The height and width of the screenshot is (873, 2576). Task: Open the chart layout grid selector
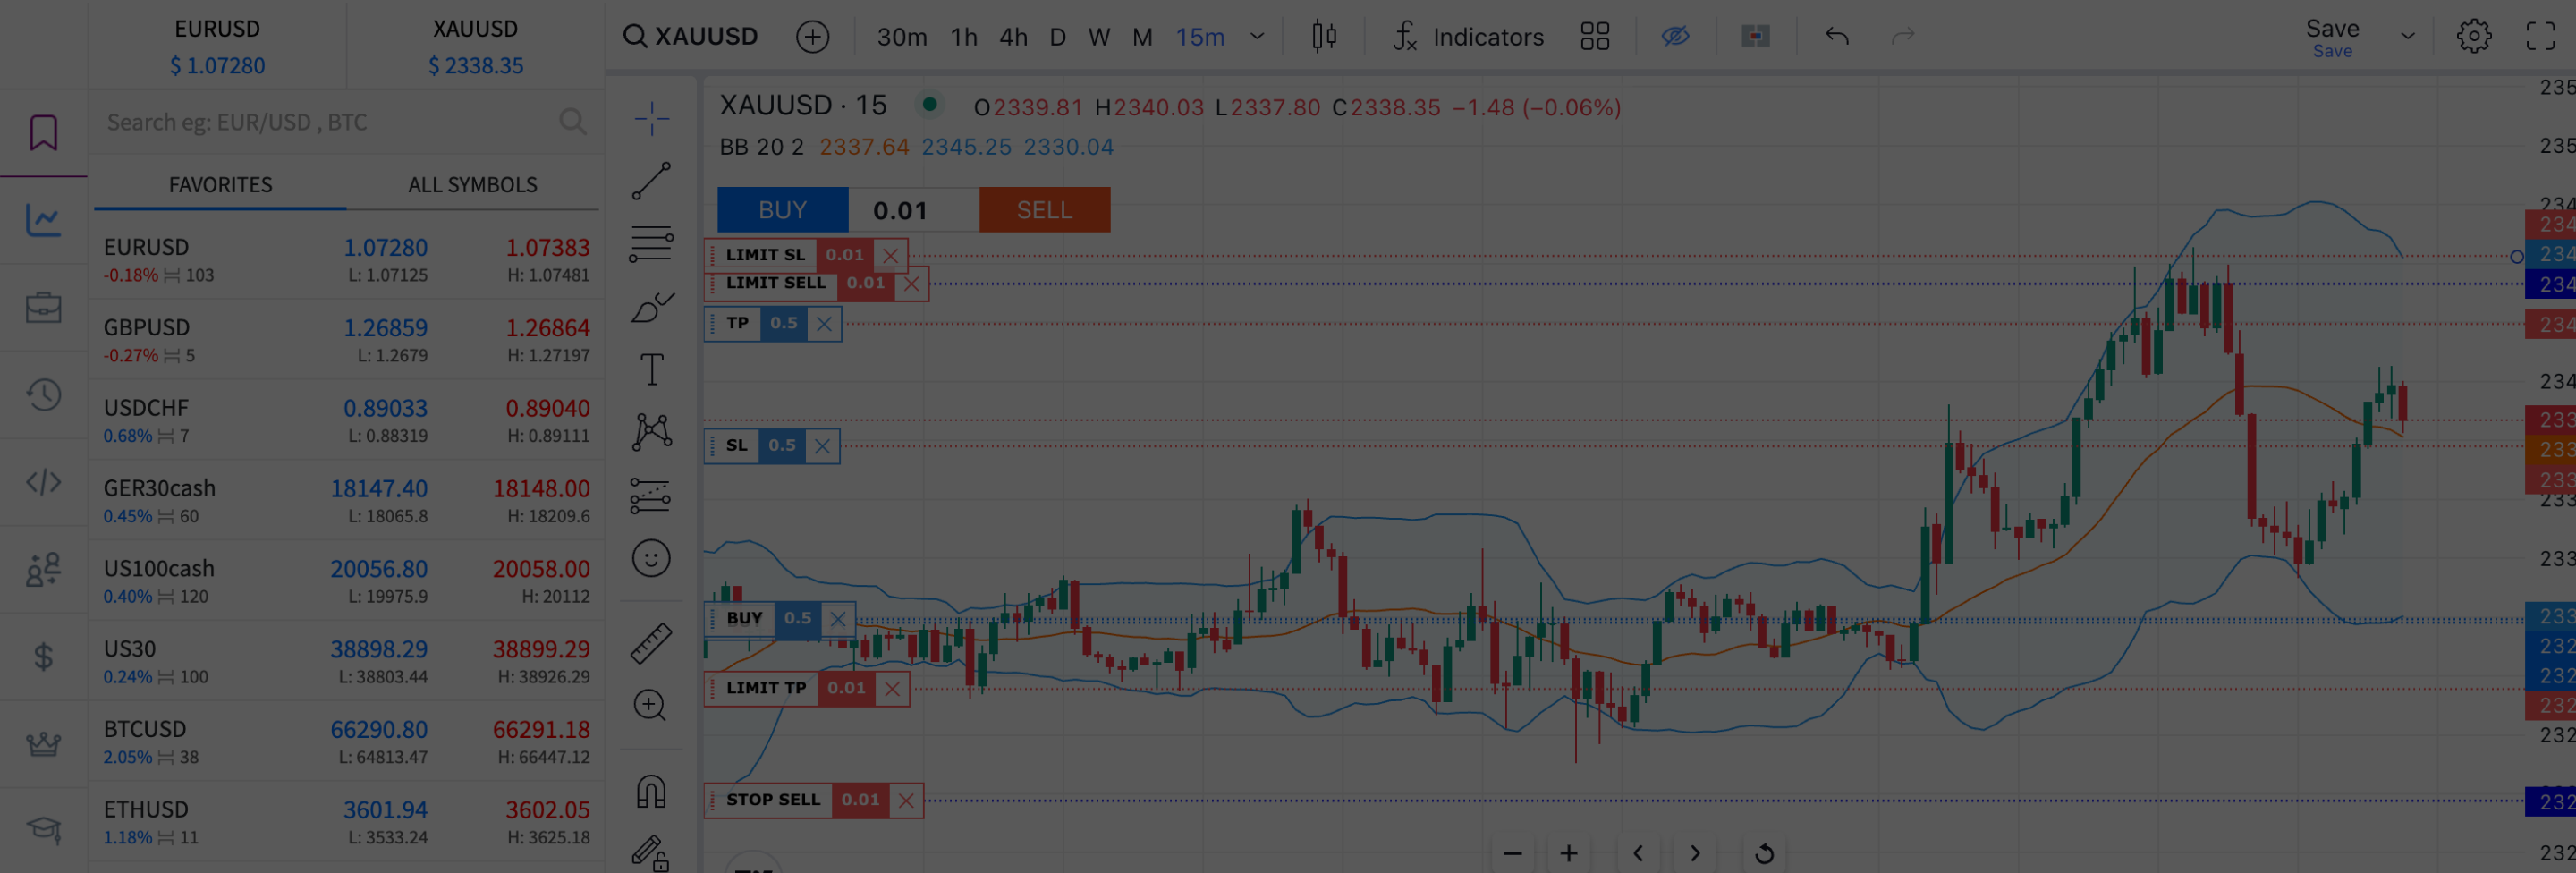coord(1594,37)
